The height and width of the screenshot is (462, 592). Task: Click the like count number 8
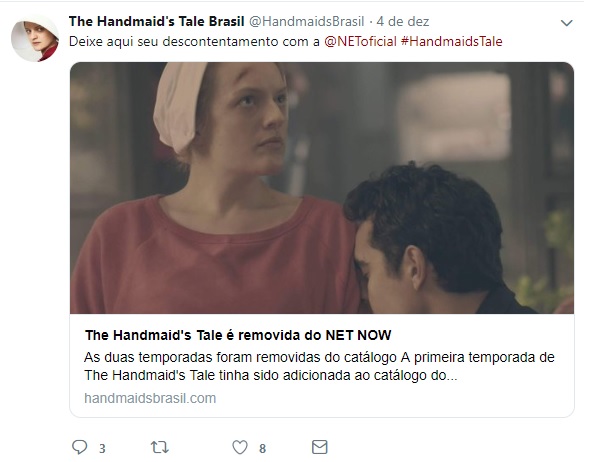pos(262,449)
